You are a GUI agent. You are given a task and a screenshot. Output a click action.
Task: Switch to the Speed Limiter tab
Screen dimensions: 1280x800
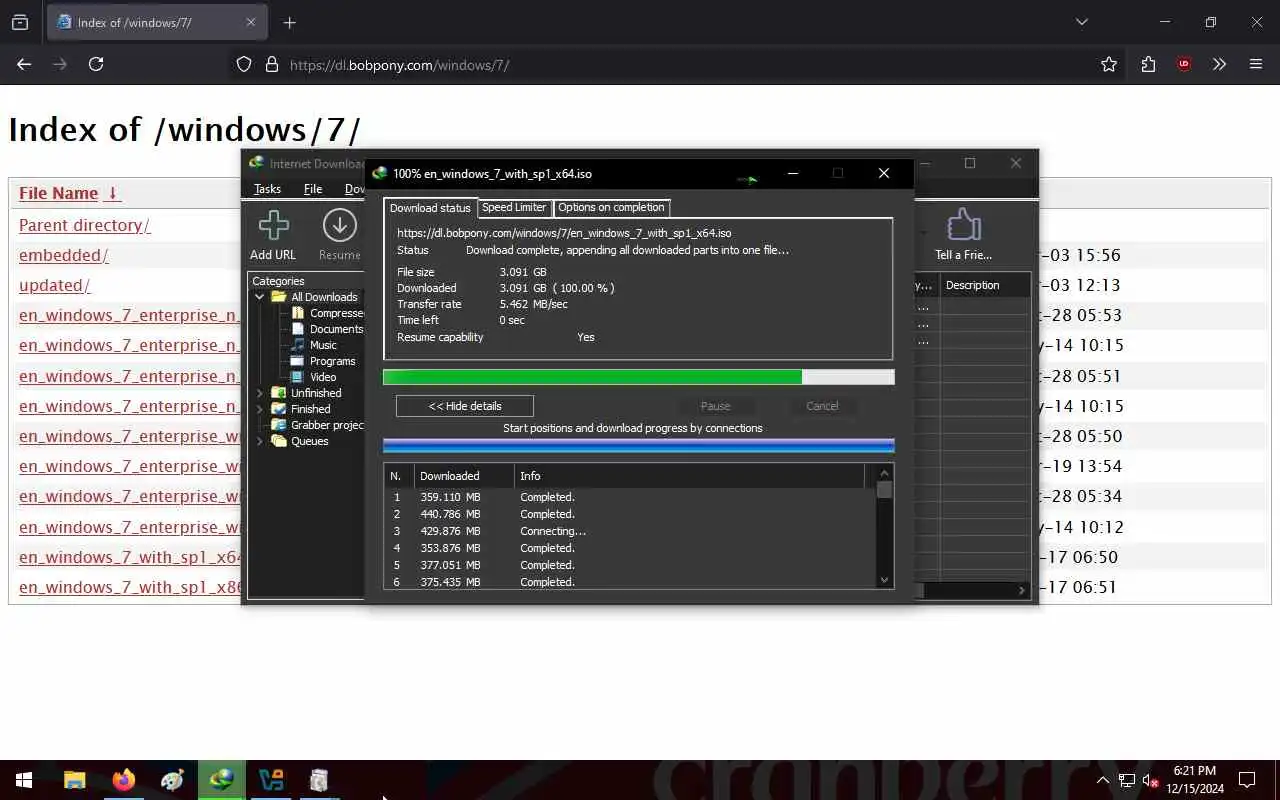(514, 207)
